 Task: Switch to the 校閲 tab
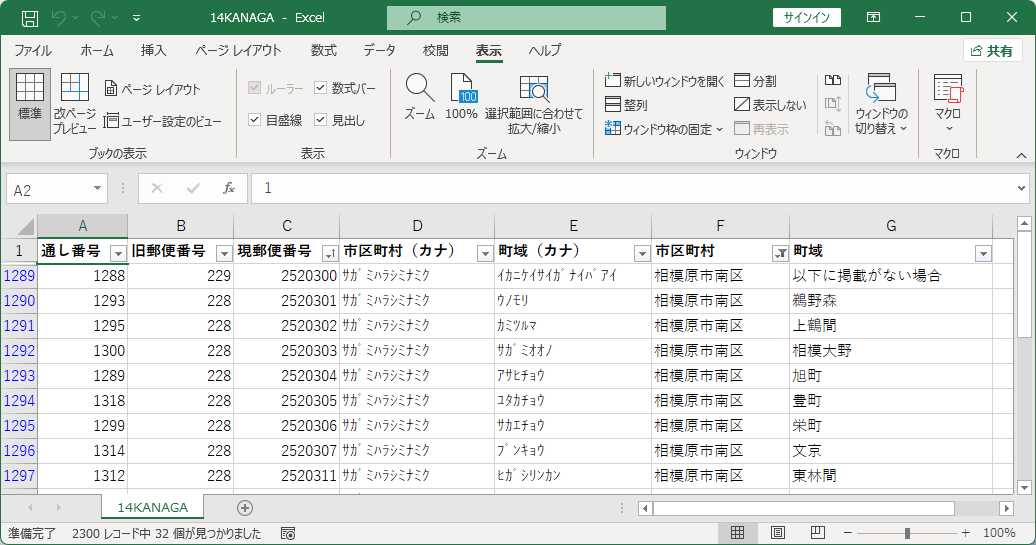pos(436,50)
